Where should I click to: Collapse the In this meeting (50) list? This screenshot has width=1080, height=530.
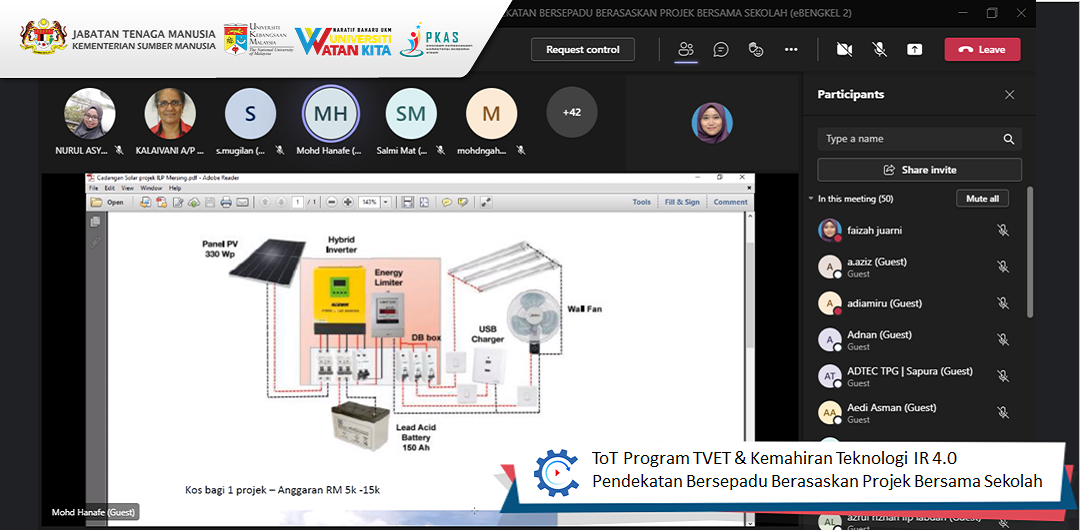tap(811, 199)
